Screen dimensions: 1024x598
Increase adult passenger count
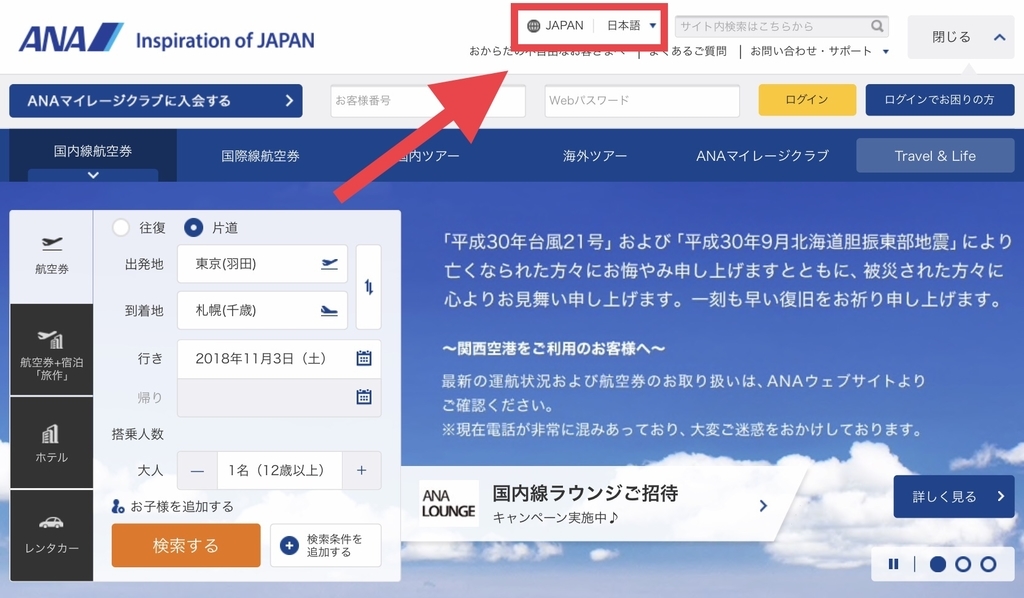(361, 471)
